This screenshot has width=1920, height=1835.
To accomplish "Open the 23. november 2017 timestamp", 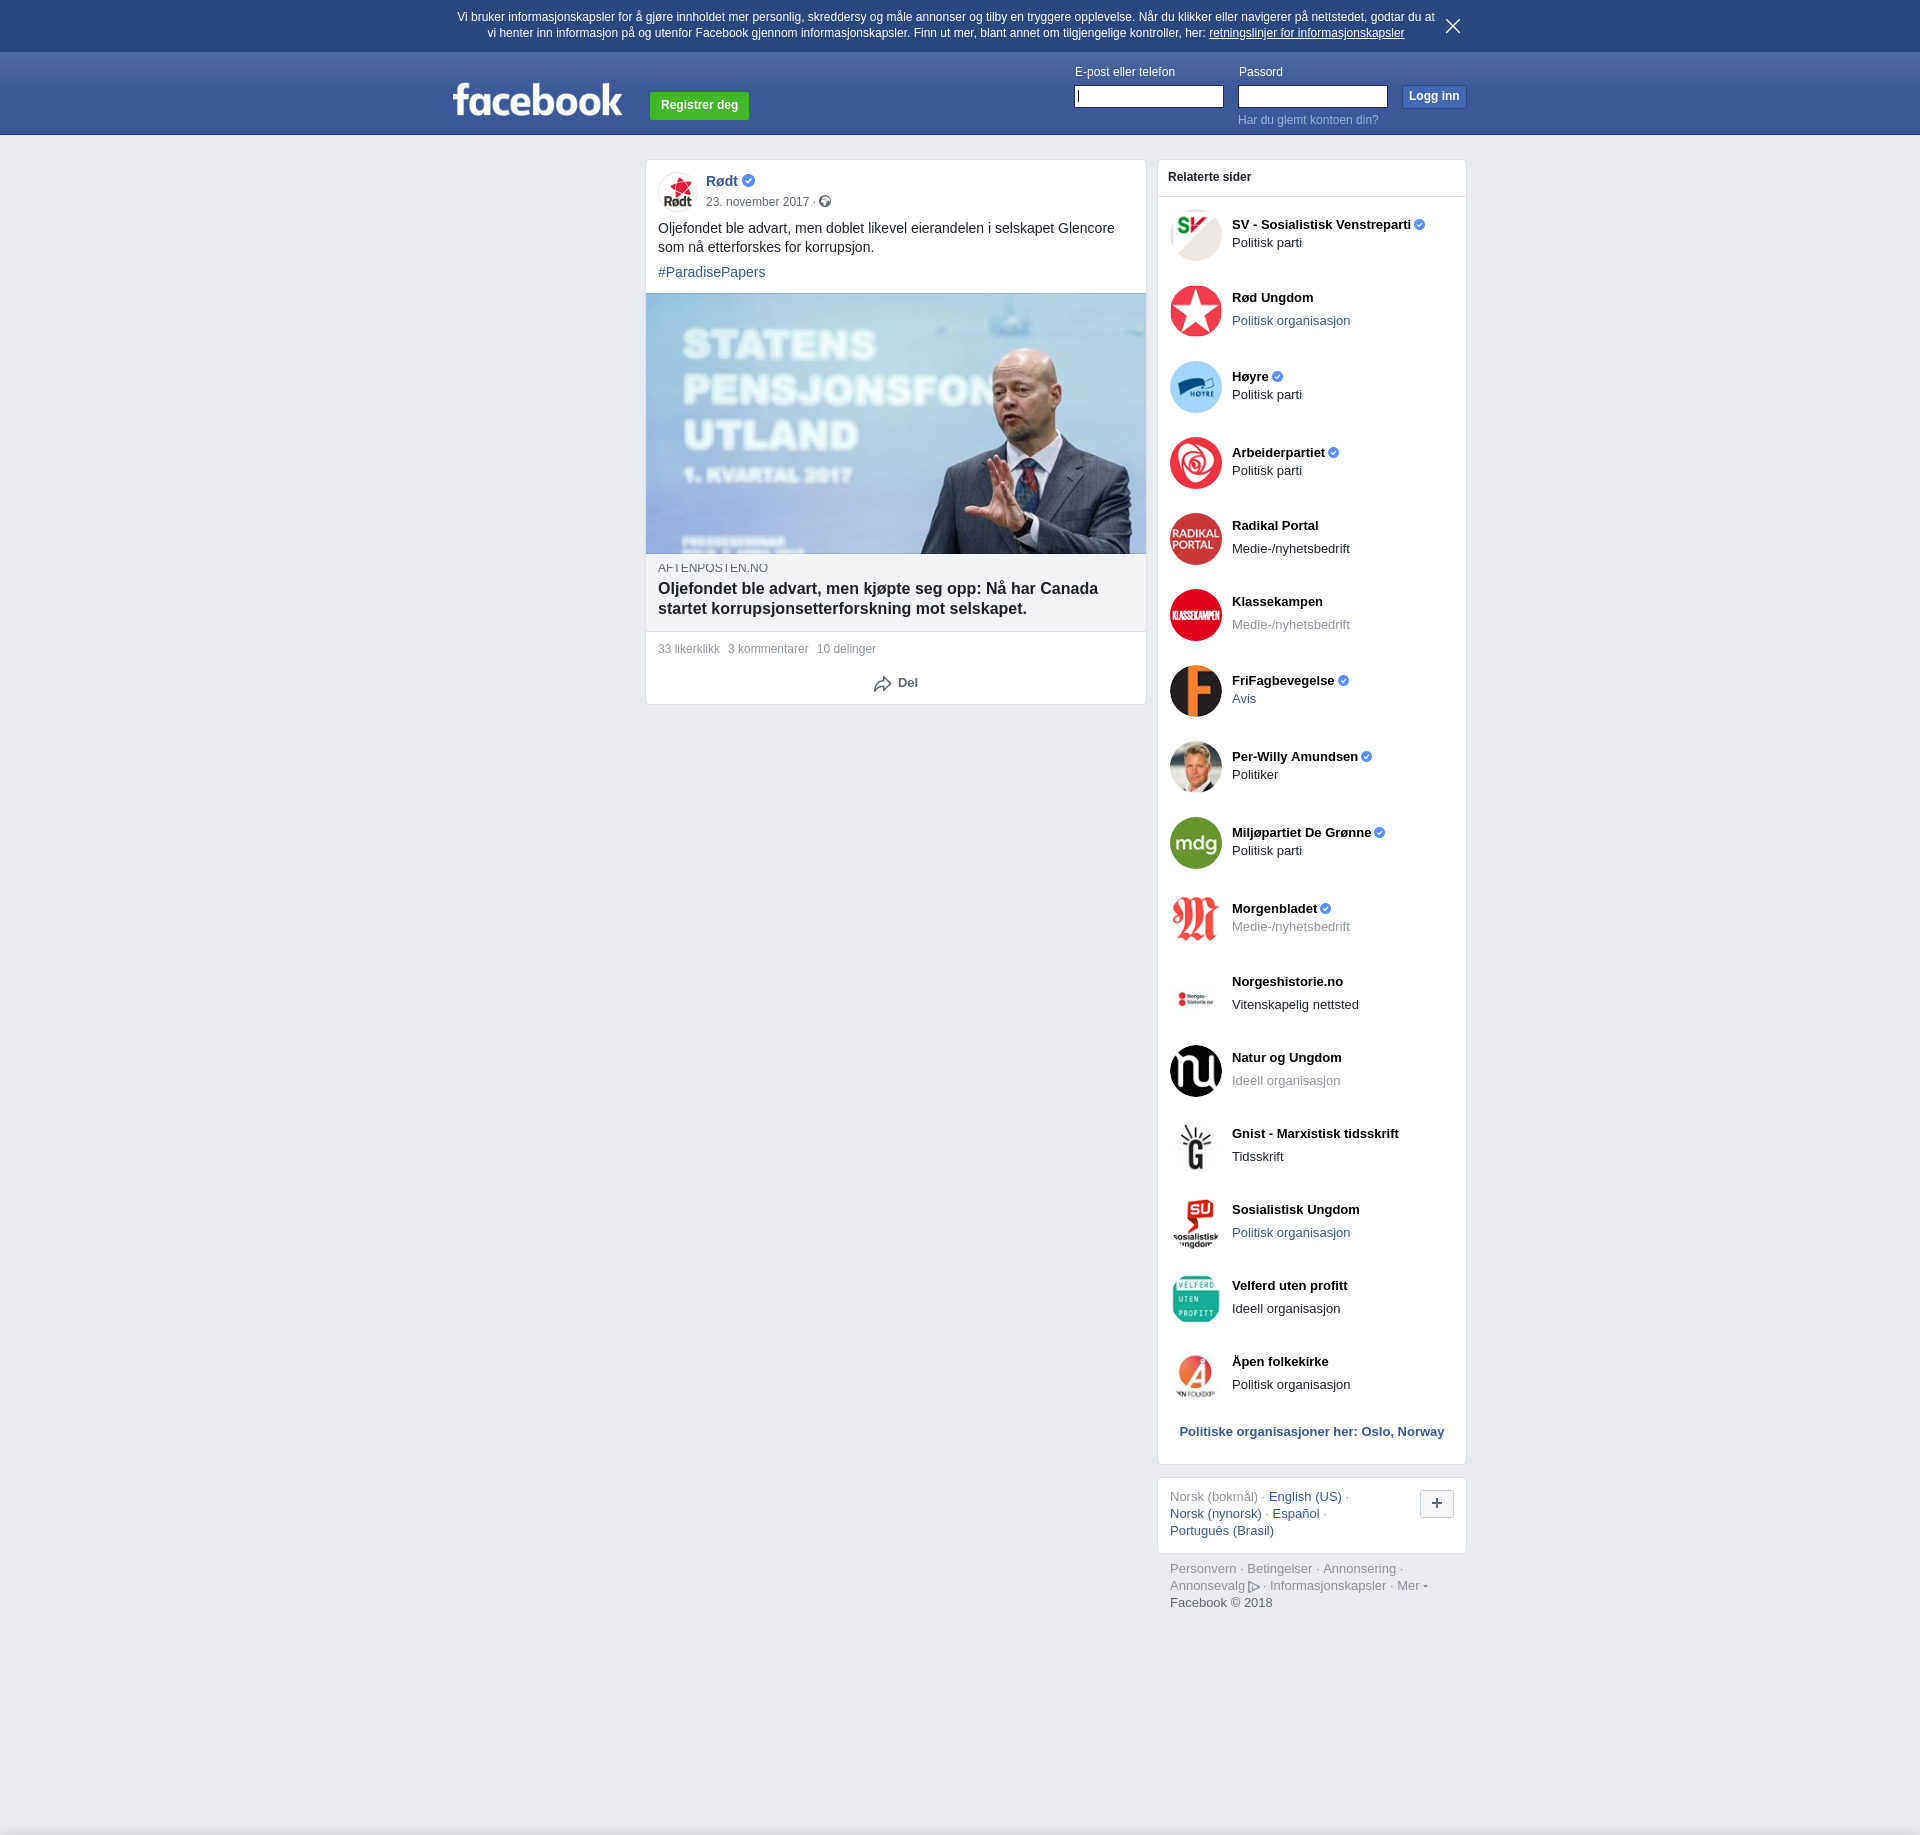I will pos(757,202).
